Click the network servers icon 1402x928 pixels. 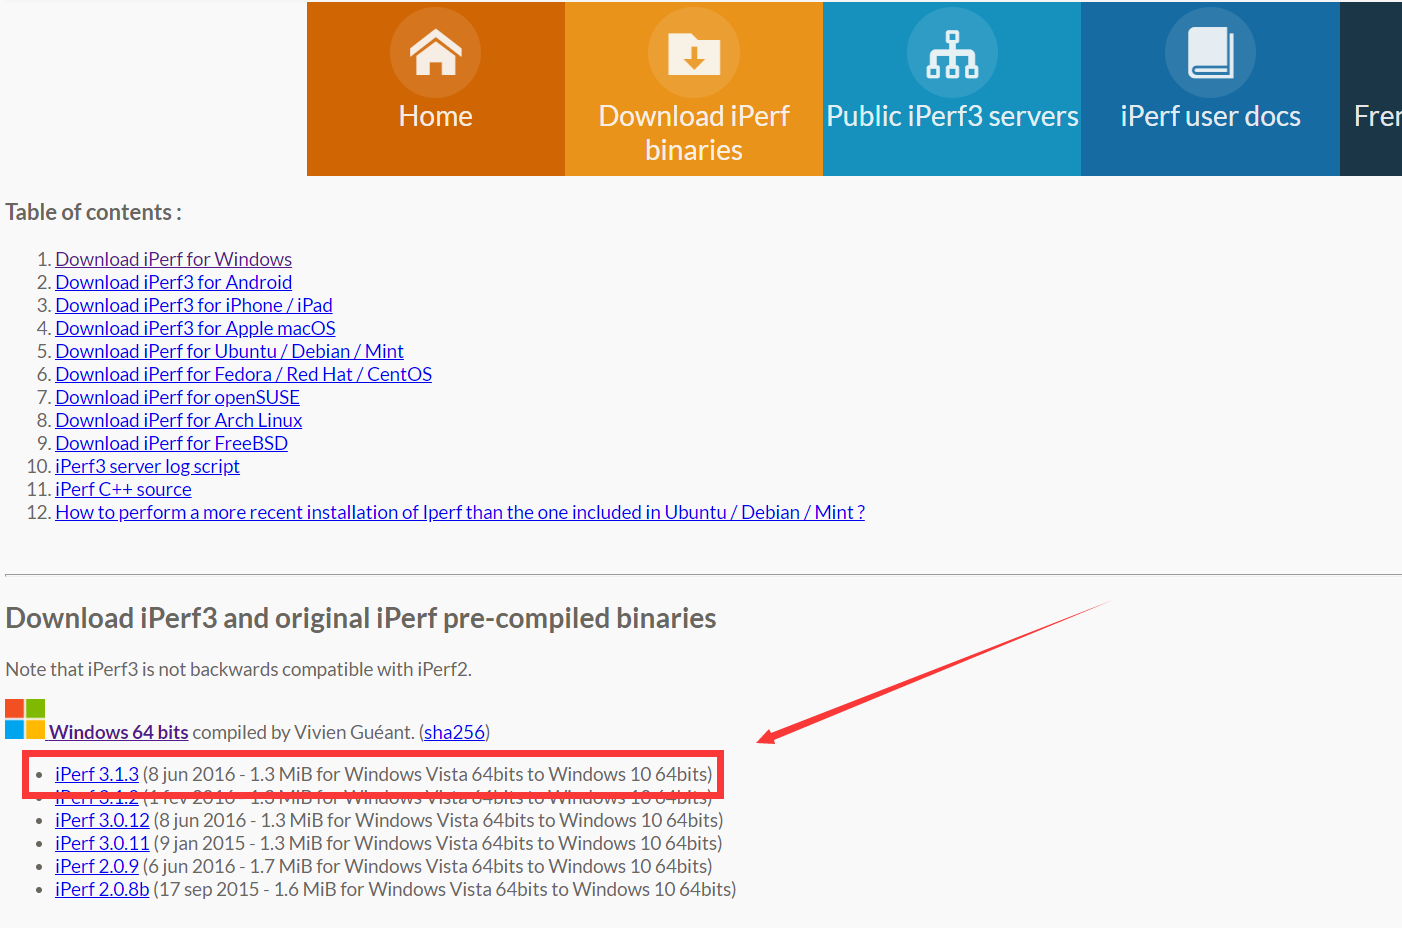click(952, 52)
